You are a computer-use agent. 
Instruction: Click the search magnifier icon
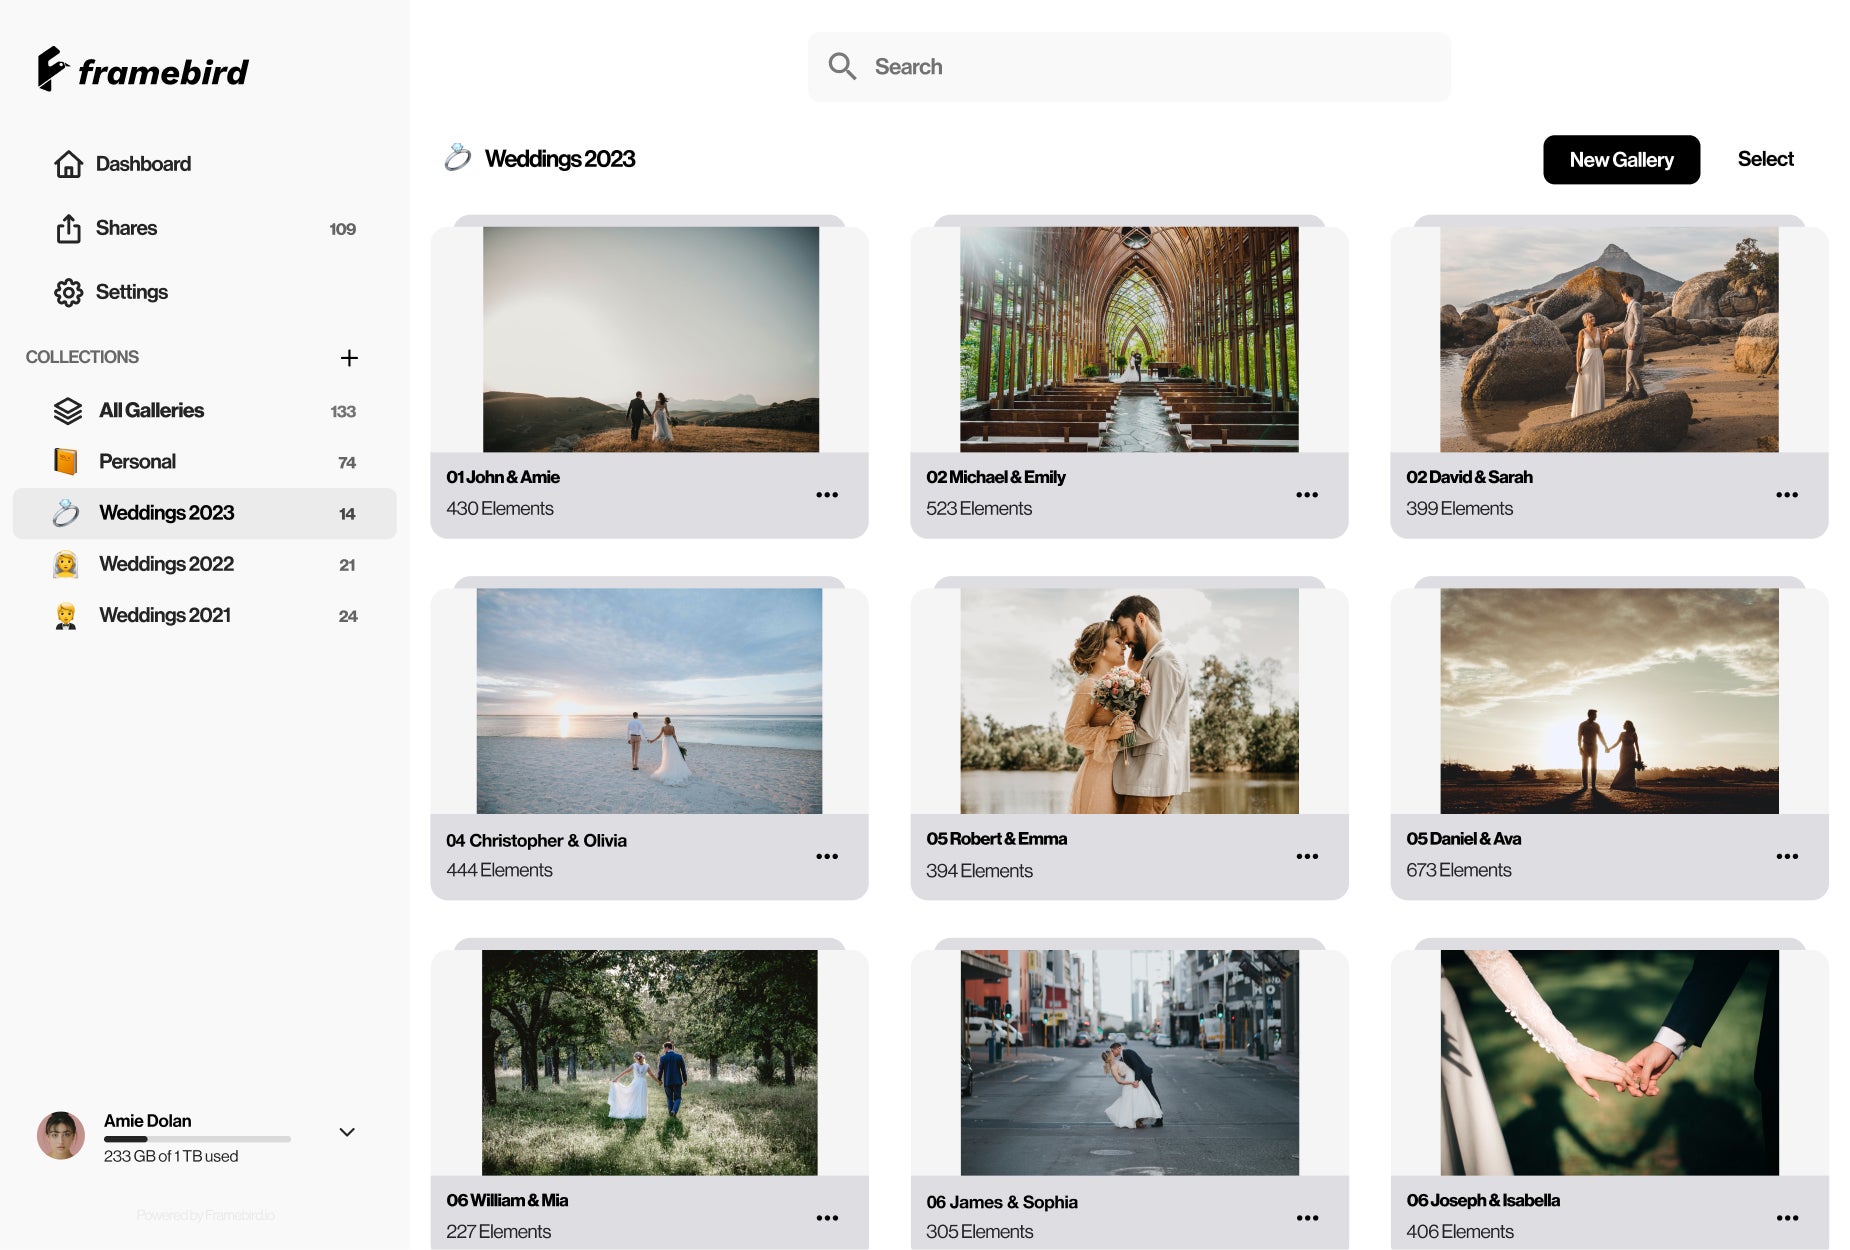842,67
